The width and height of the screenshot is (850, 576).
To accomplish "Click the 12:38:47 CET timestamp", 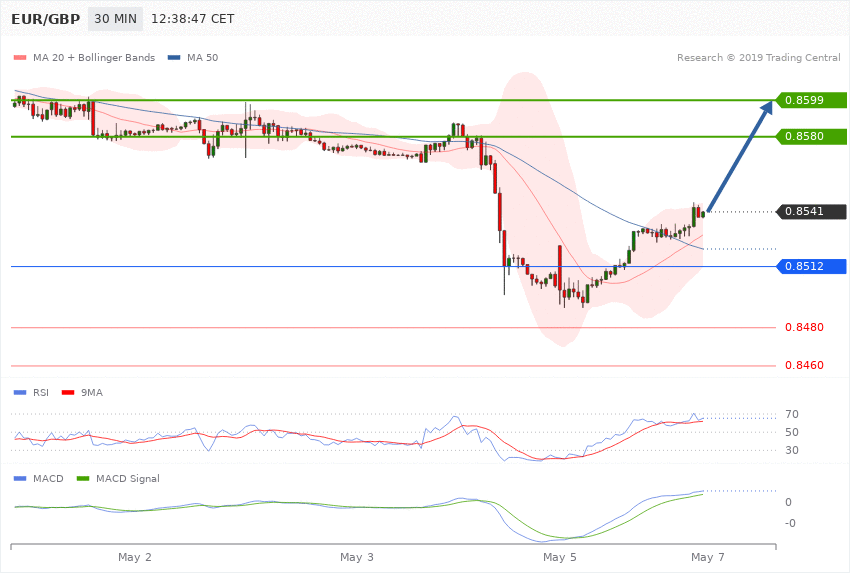I will (192, 19).
